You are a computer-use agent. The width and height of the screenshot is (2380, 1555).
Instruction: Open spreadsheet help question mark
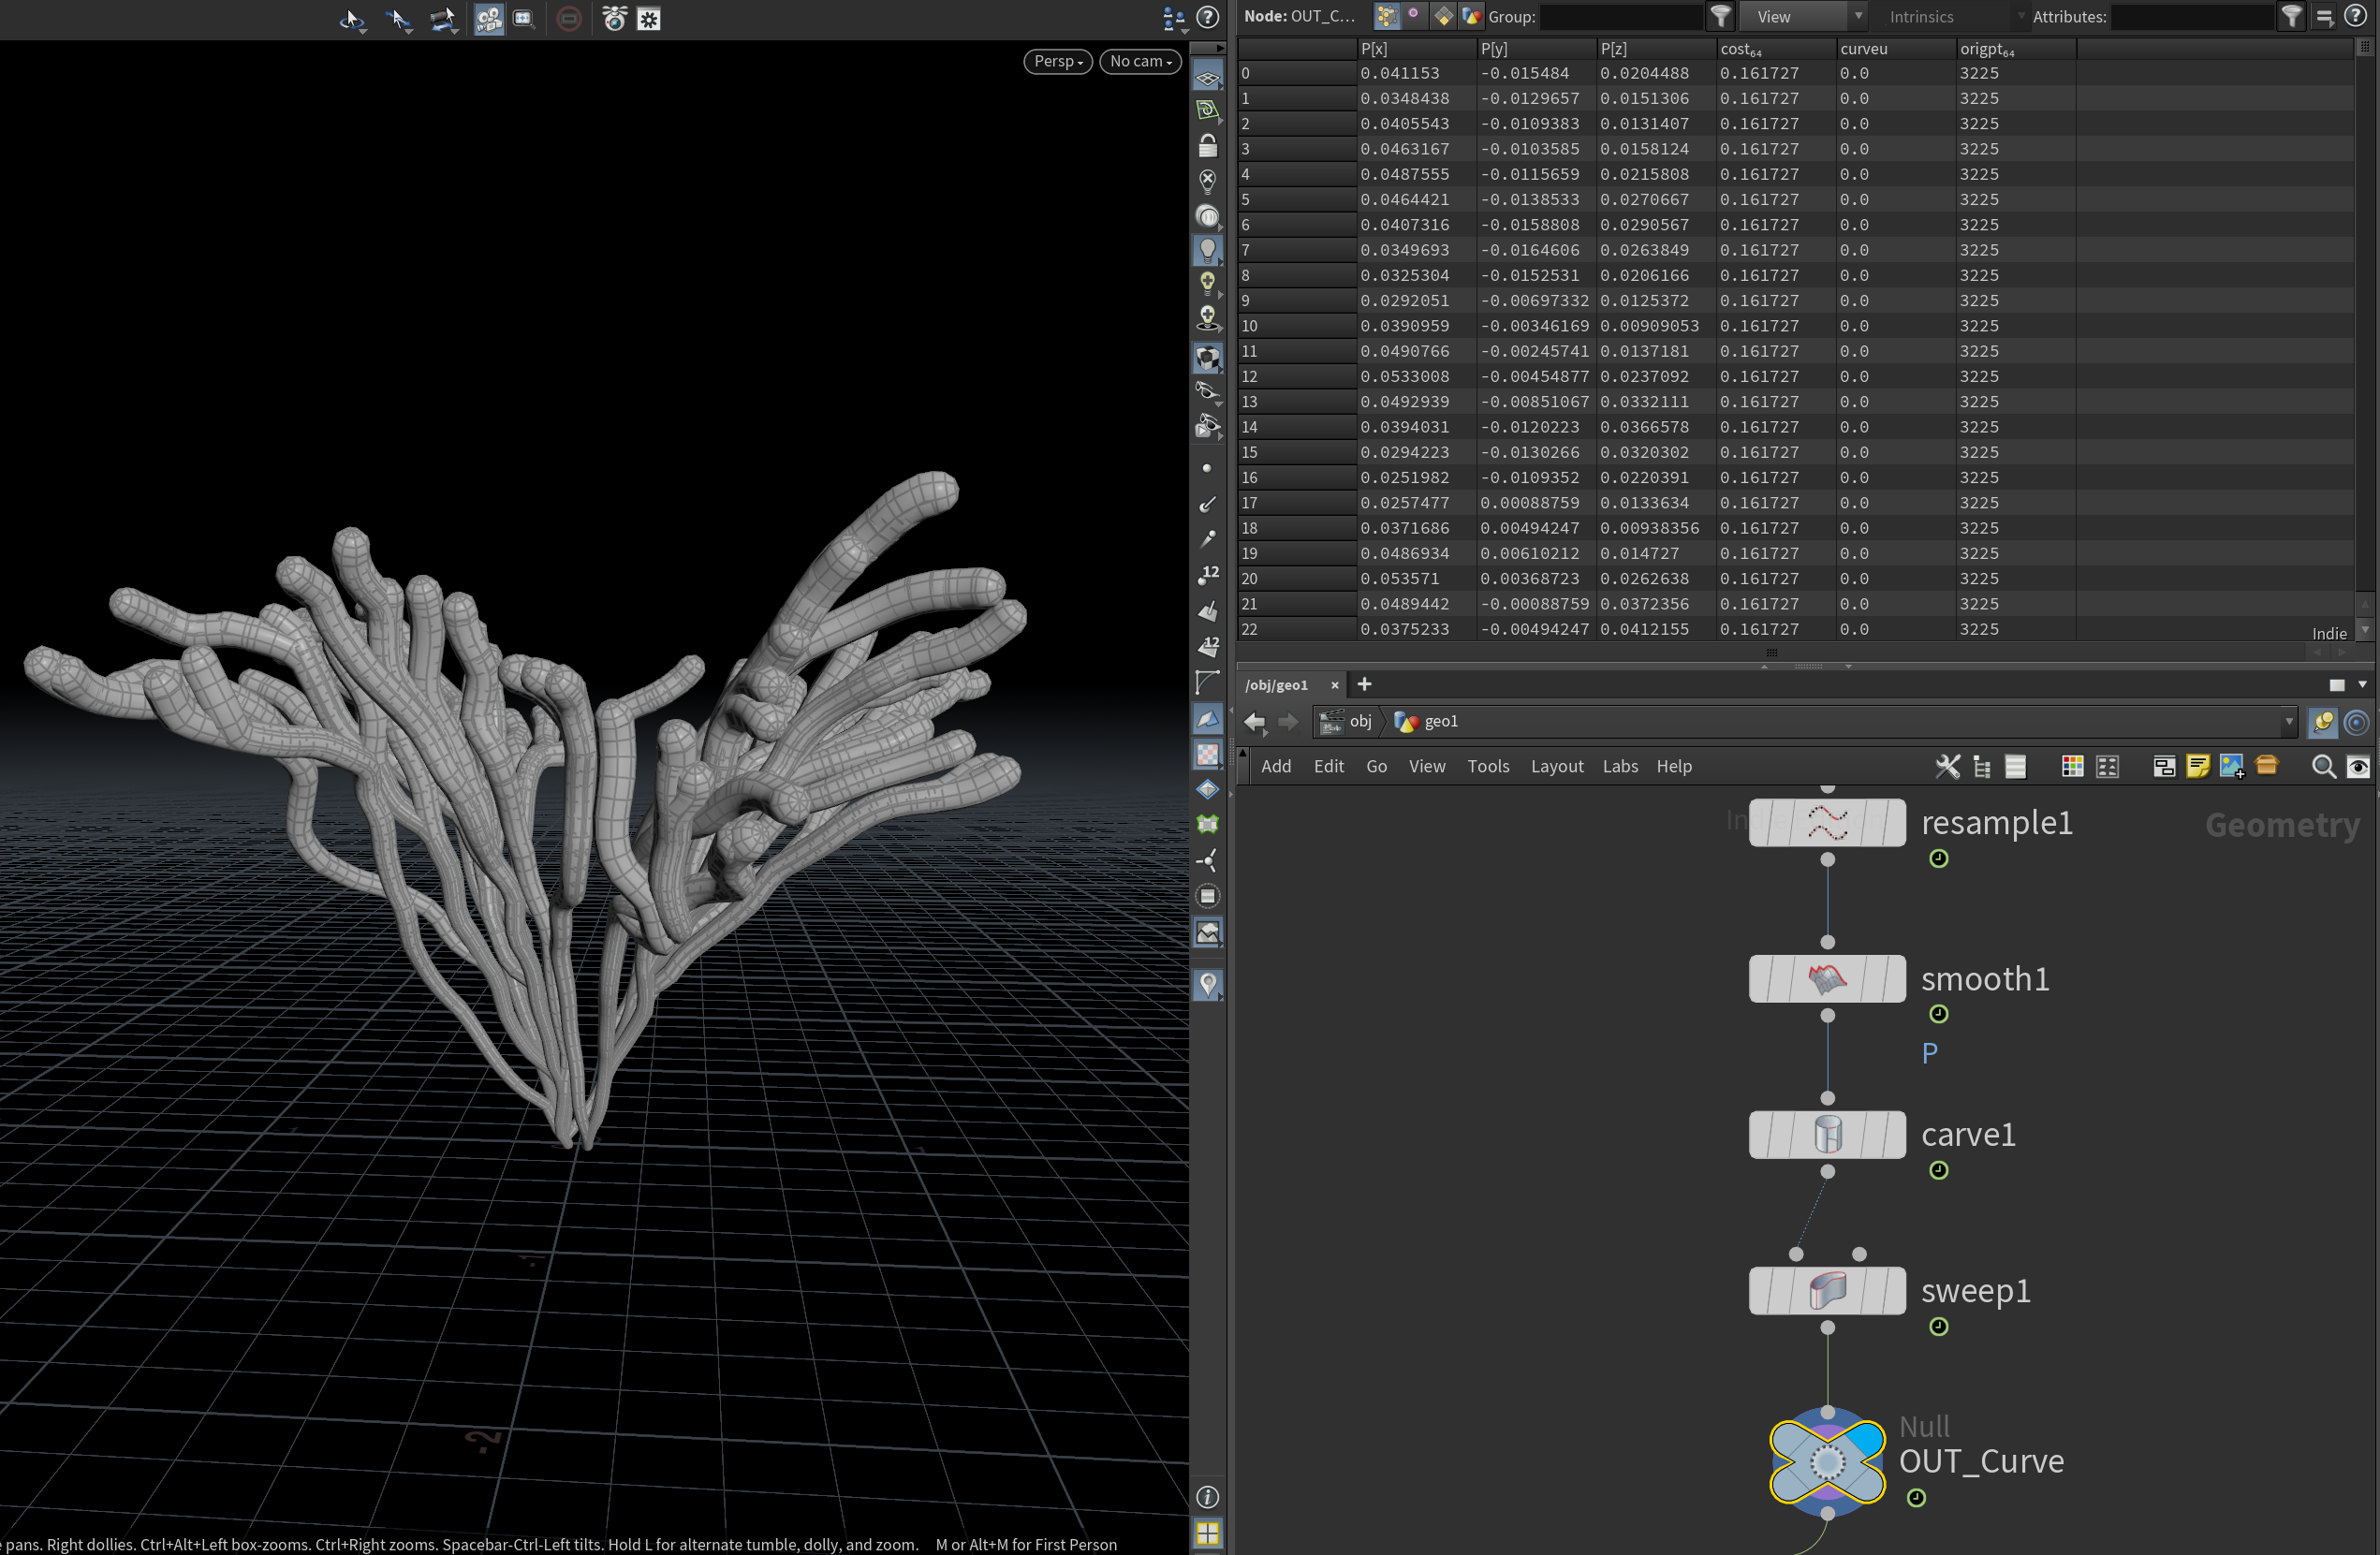click(x=2355, y=16)
